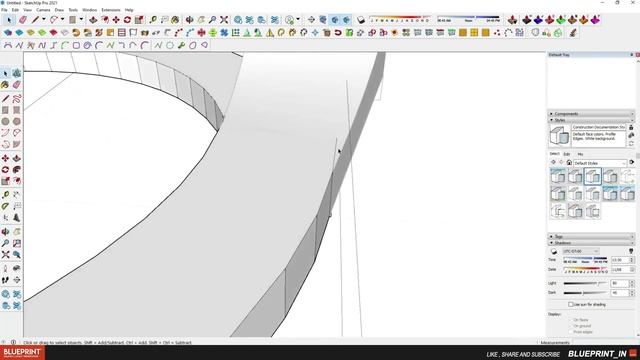The width and height of the screenshot is (640, 360).
Task: Click the magenta diamond icon in top toolbar
Action: [596, 20]
